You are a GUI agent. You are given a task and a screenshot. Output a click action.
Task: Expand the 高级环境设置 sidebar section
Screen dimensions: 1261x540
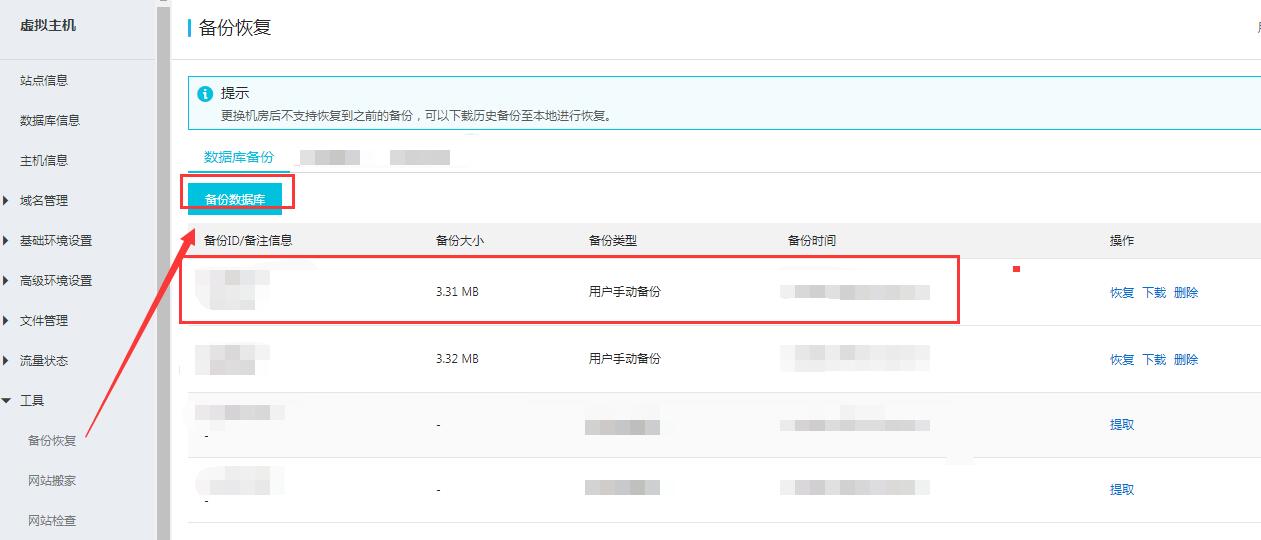(x=55, y=280)
